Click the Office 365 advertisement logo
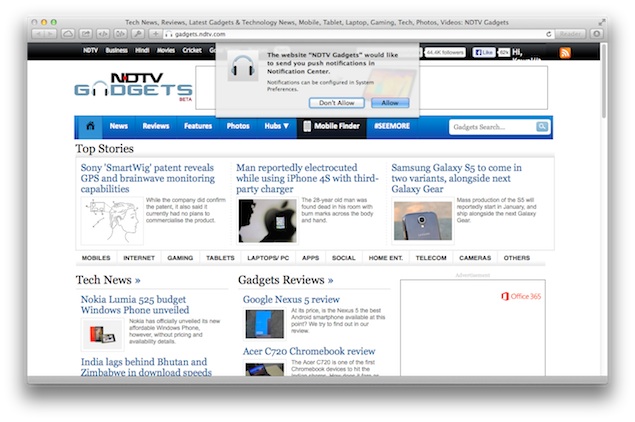Viewport: 635px width, 422px height. [521, 296]
